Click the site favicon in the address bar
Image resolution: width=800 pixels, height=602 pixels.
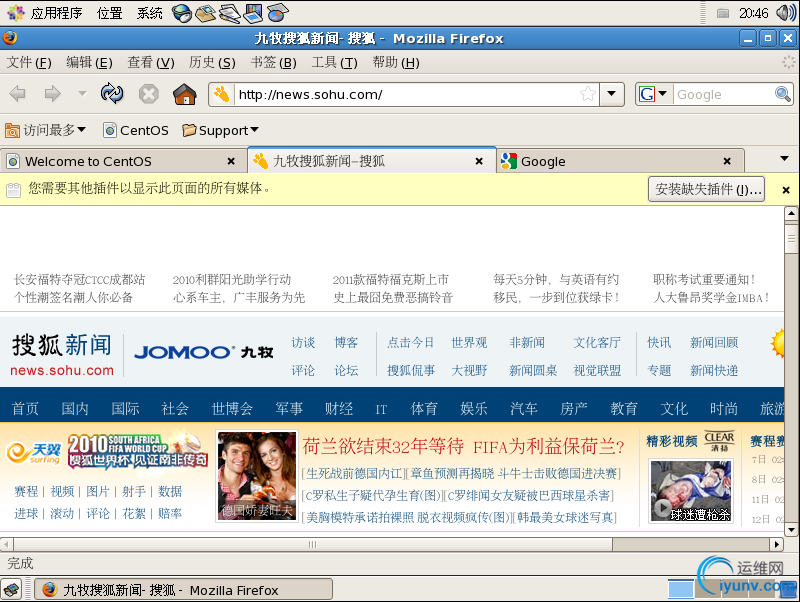[221, 94]
